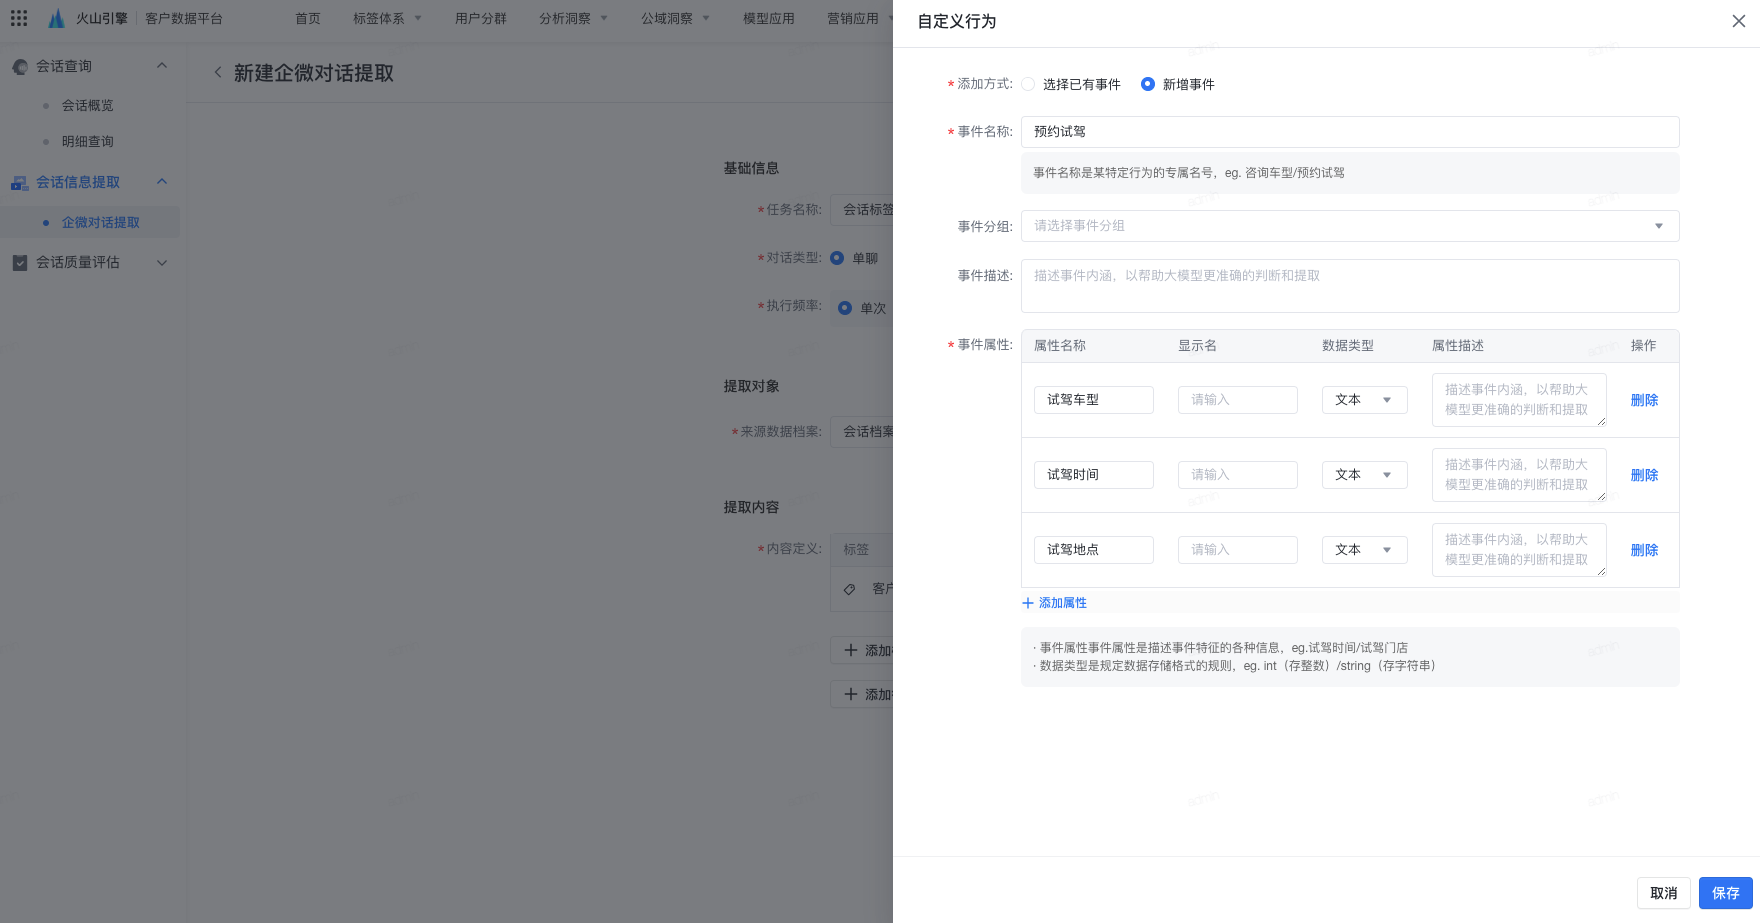Select the 单聊 conversation type radio
Viewport: 1760px width, 923px height.
point(837,258)
